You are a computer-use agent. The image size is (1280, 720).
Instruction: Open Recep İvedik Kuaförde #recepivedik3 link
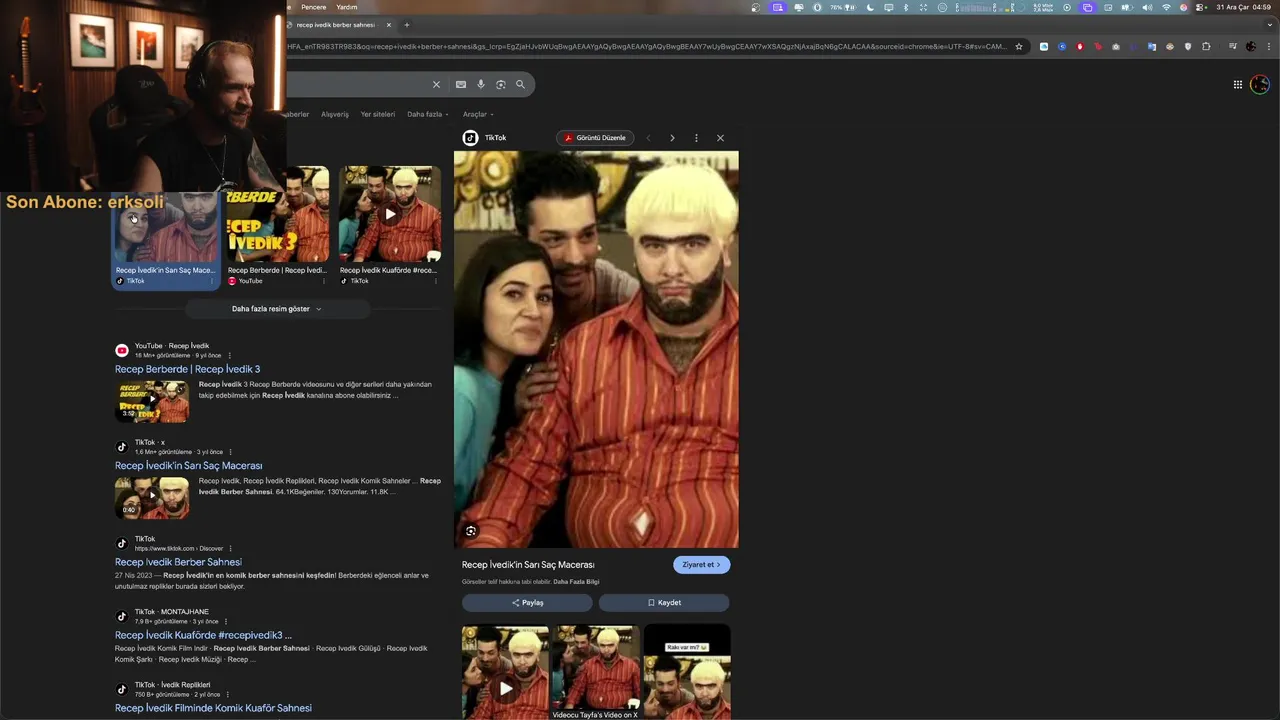(x=203, y=635)
